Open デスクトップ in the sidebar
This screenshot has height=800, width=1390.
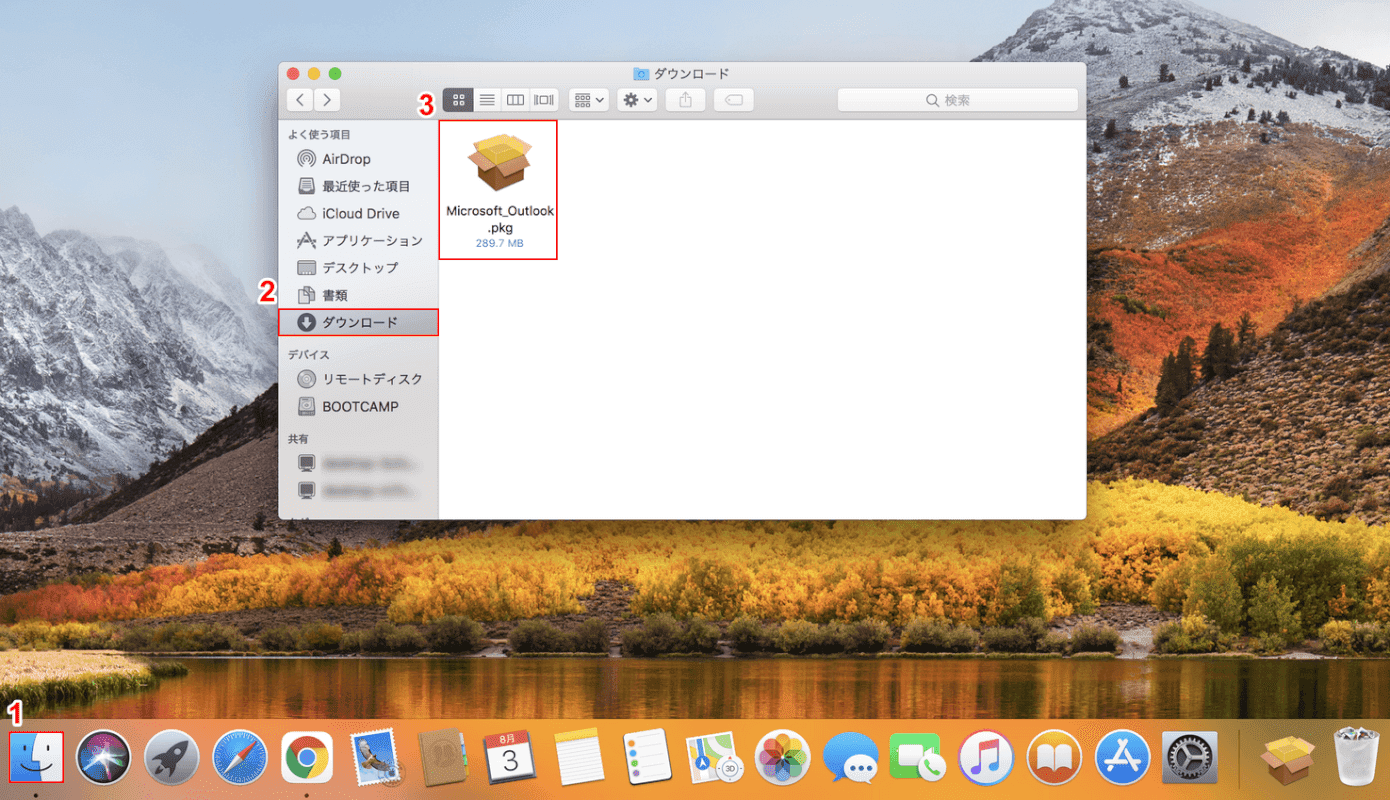(358, 267)
